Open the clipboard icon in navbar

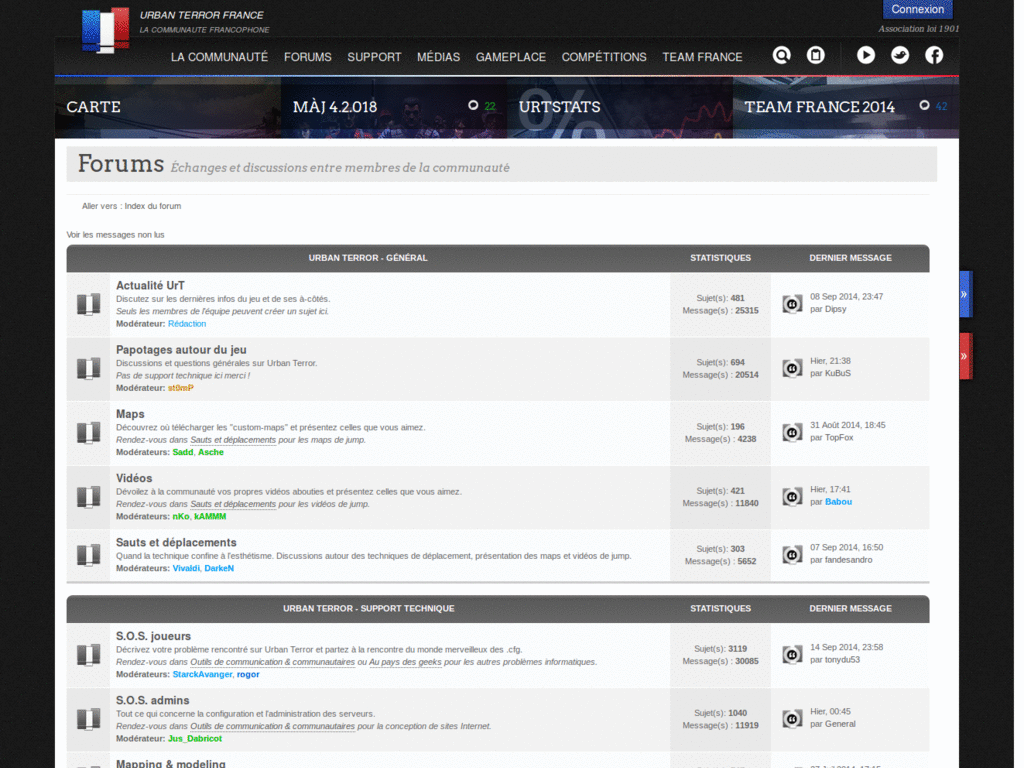pos(816,56)
